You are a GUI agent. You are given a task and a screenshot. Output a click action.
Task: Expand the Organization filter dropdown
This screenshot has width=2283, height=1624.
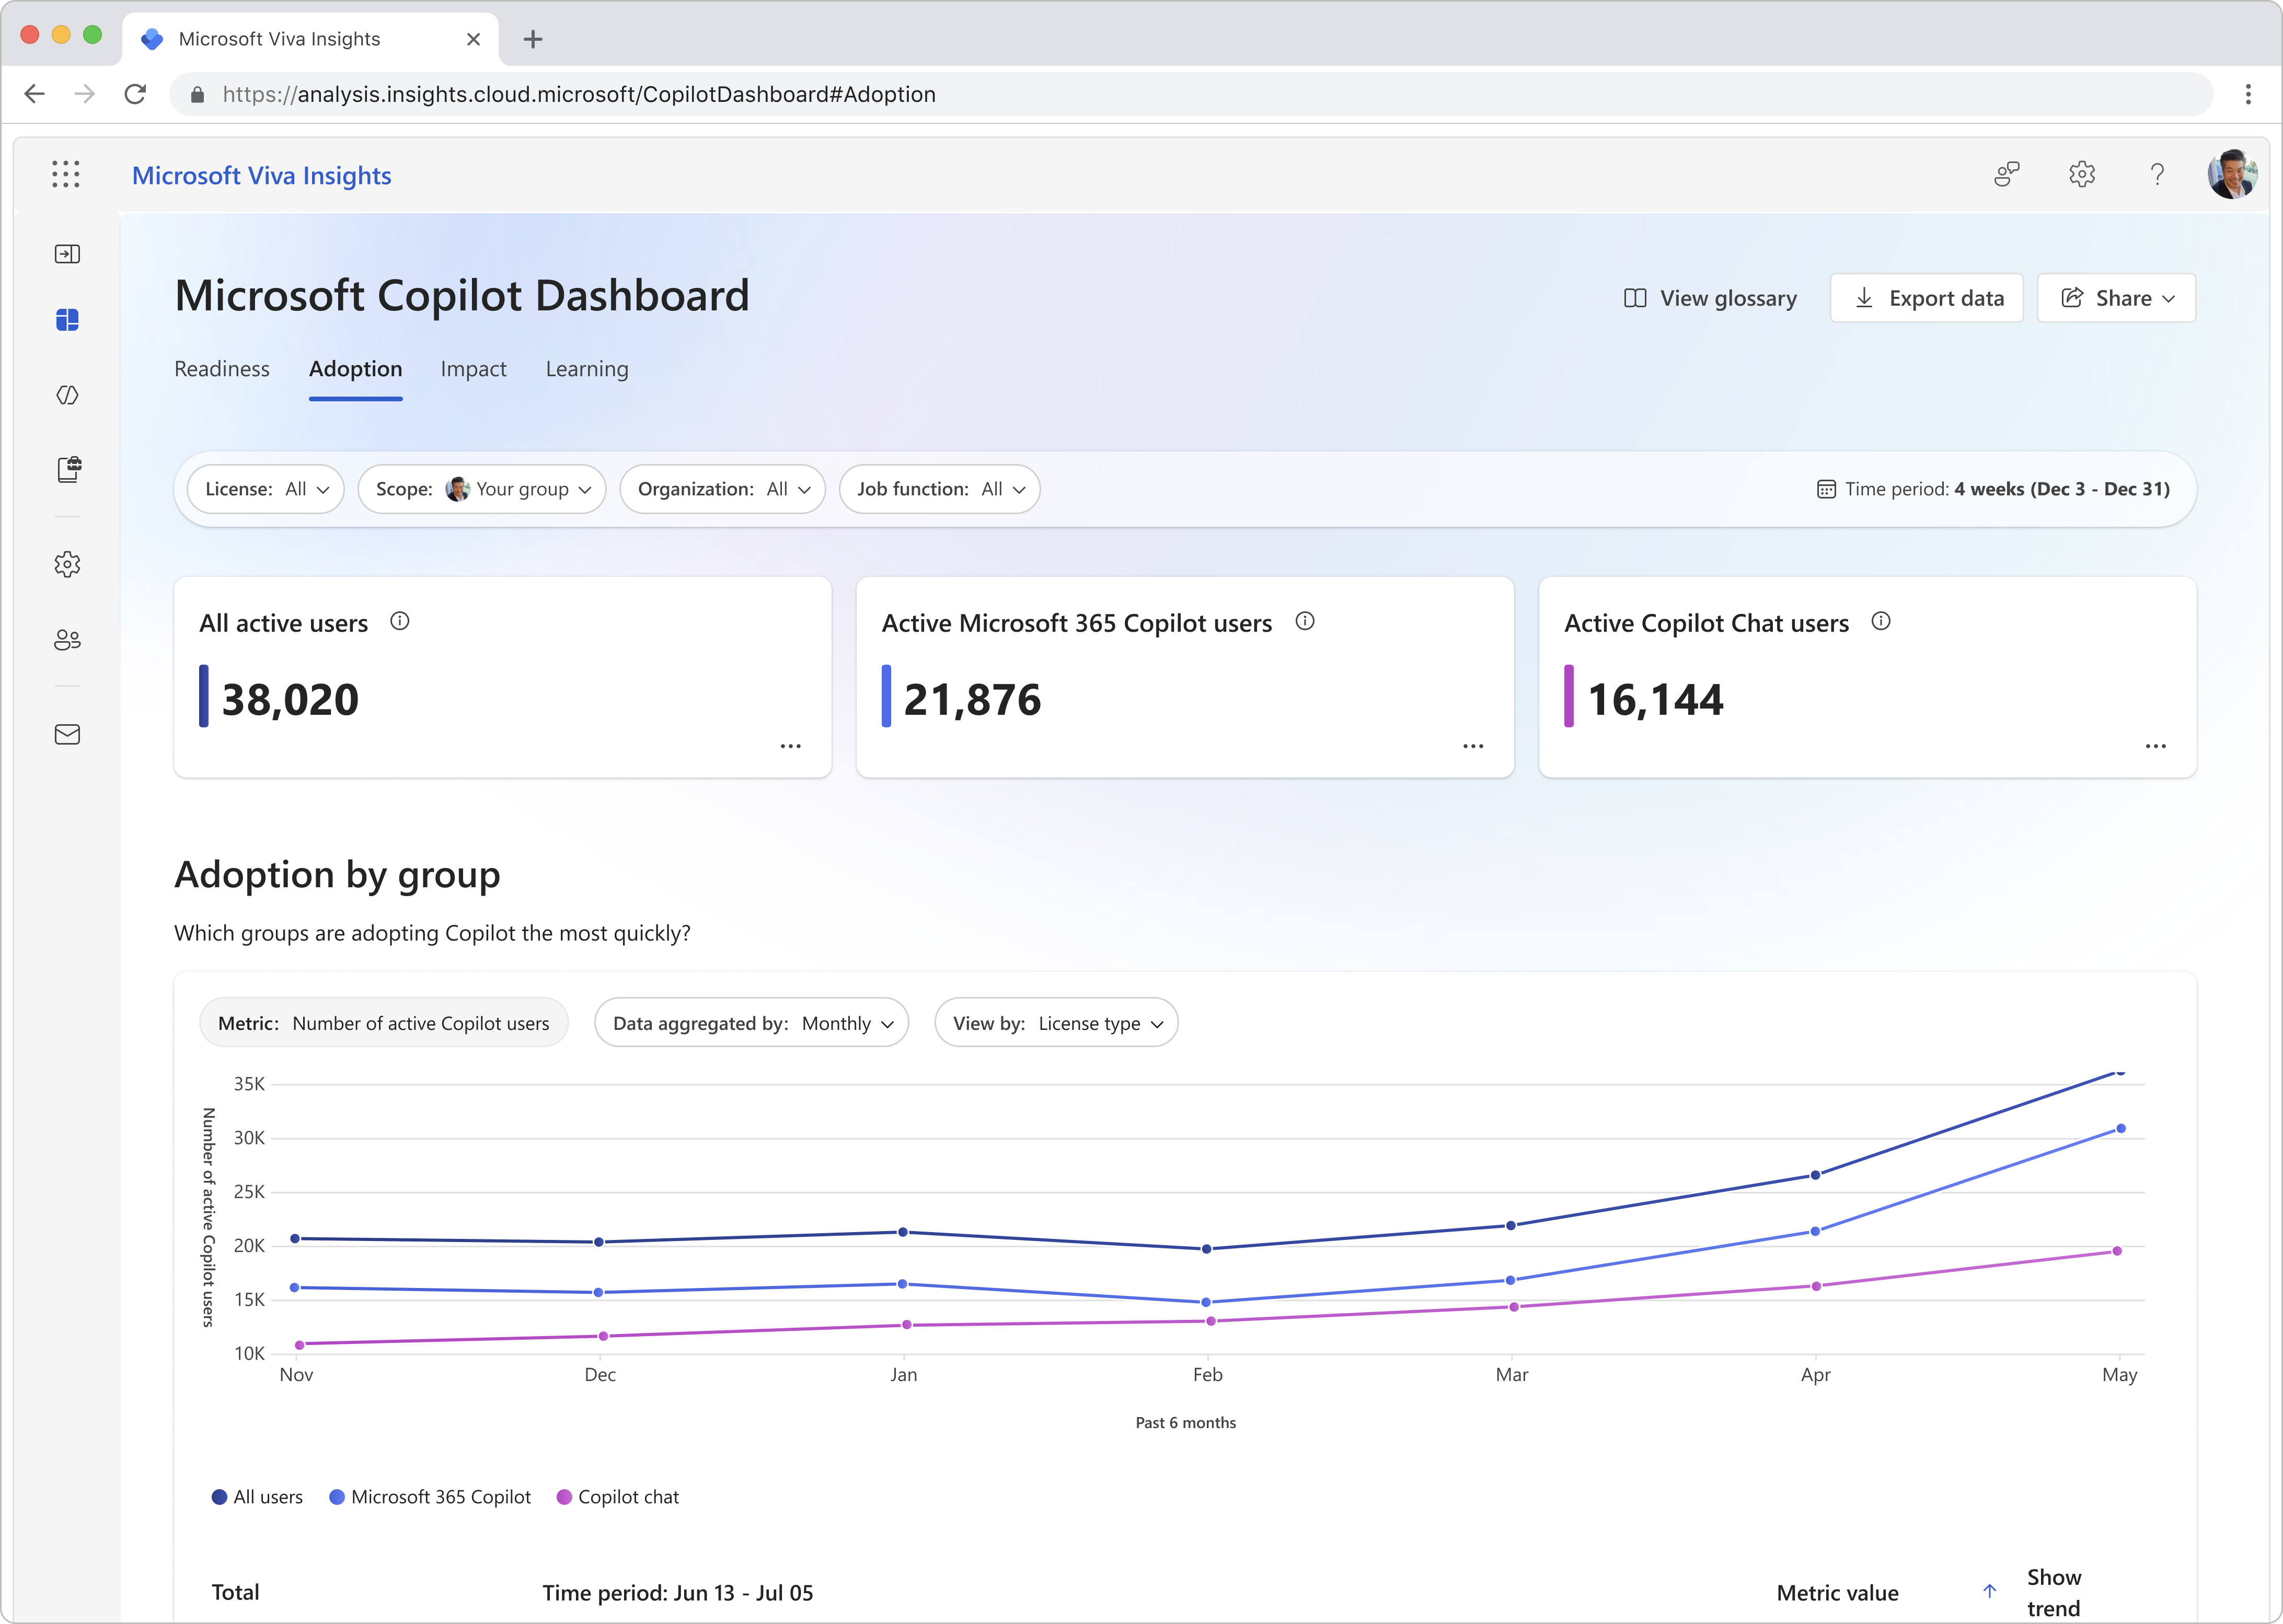coord(723,489)
